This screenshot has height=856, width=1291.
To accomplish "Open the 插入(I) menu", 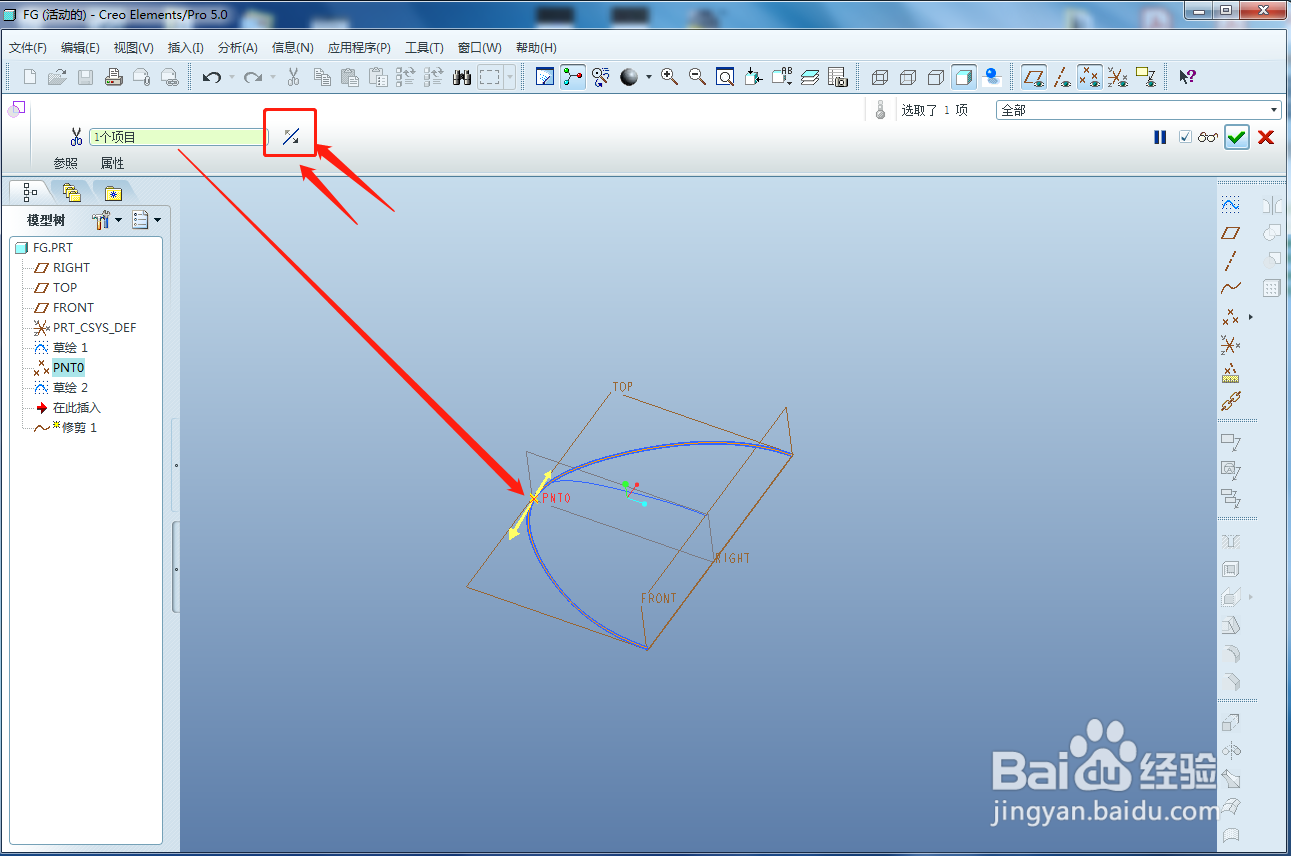I will [x=185, y=48].
